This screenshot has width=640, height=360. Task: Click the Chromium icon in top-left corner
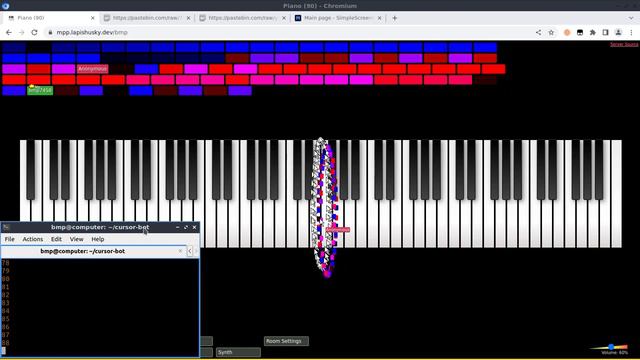coord(5,6)
